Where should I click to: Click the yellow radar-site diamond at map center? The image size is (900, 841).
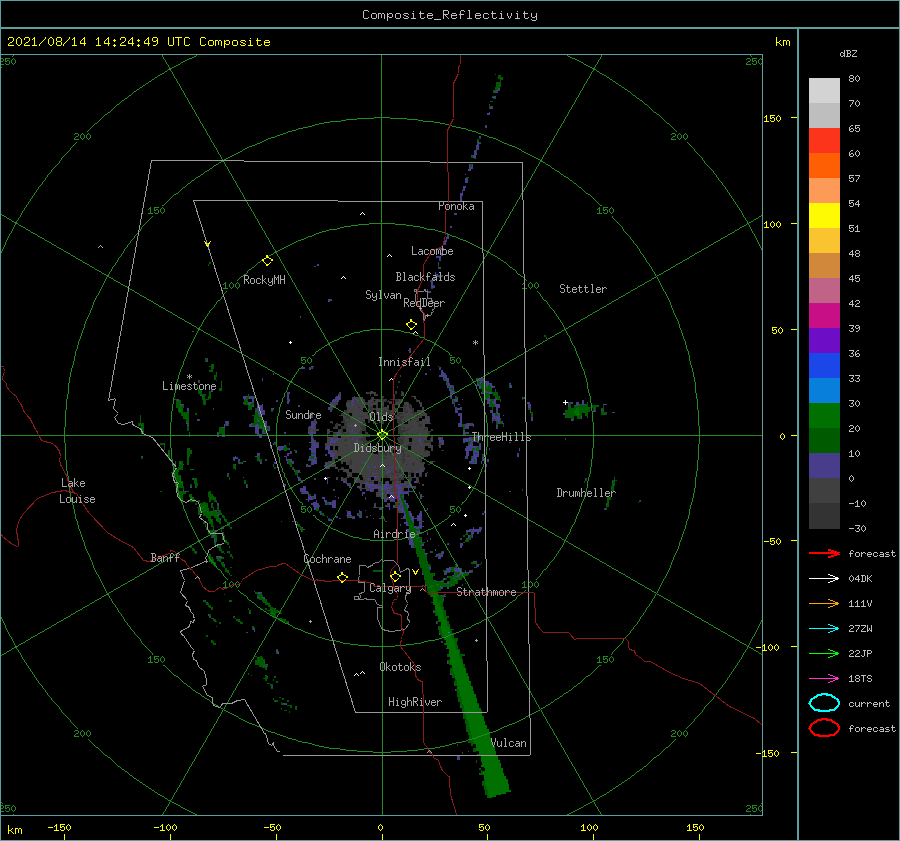click(382, 435)
